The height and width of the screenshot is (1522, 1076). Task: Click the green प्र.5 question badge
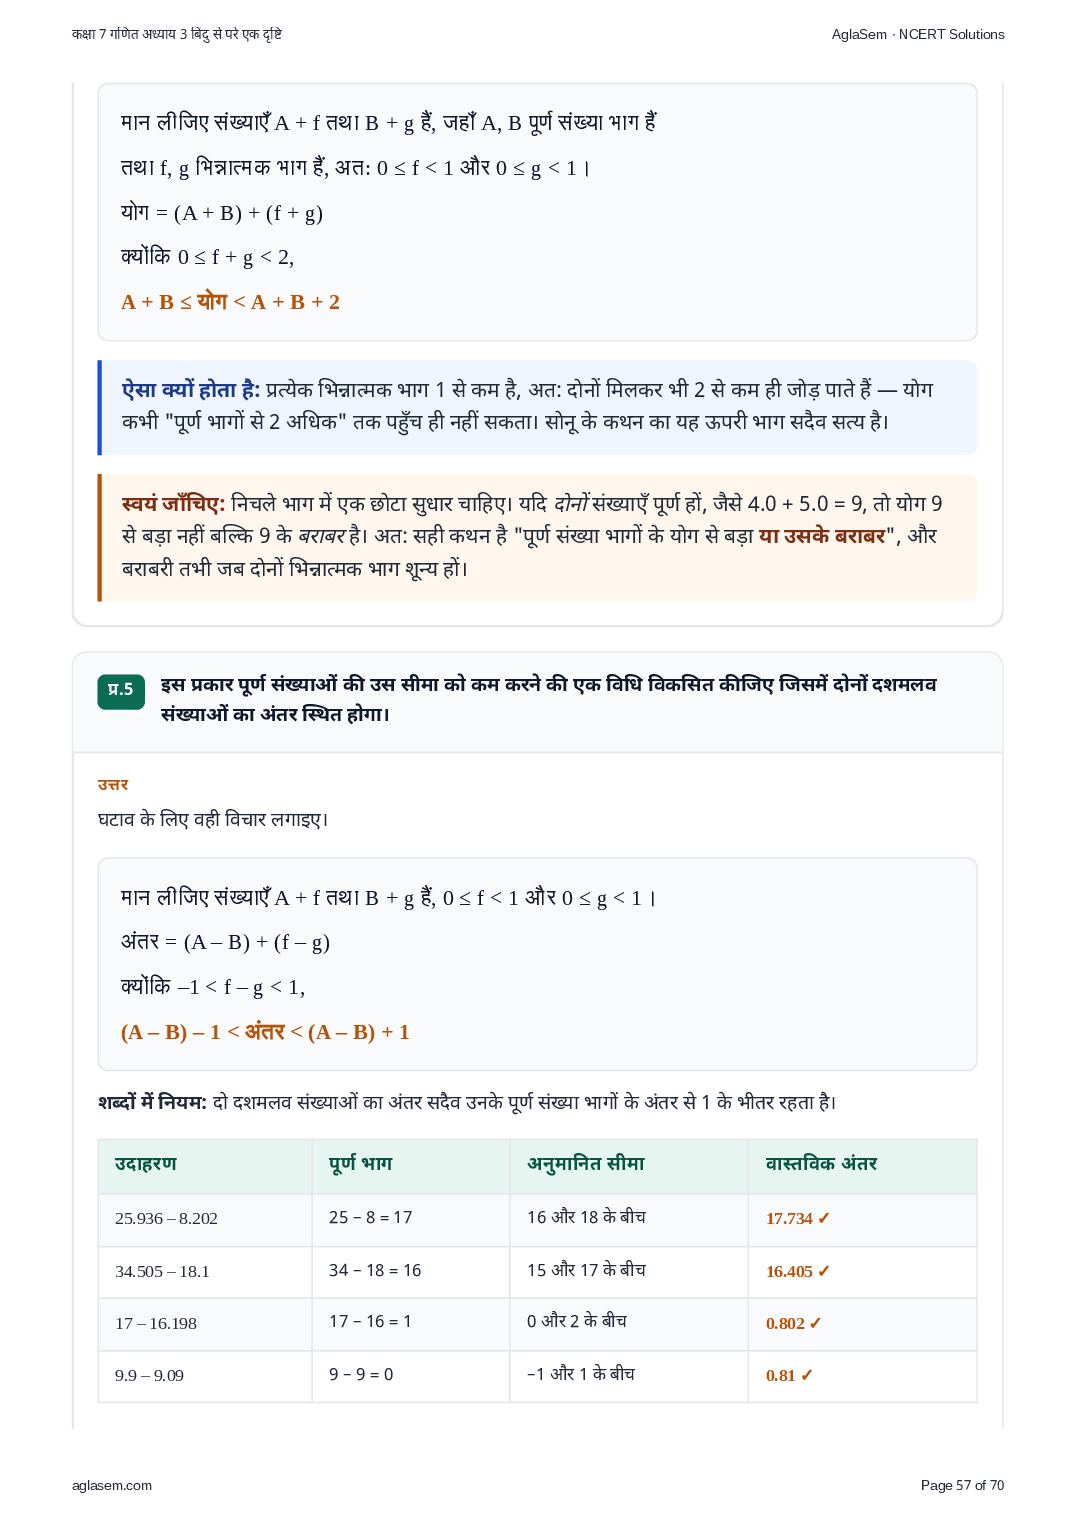pyautogui.click(x=121, y=690)
